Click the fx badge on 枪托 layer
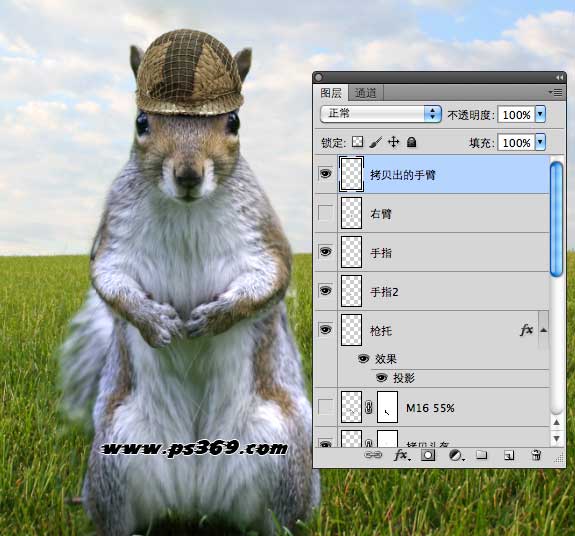Image resolution: width=575 pixels, height=536 pixels. pos(526,330)
